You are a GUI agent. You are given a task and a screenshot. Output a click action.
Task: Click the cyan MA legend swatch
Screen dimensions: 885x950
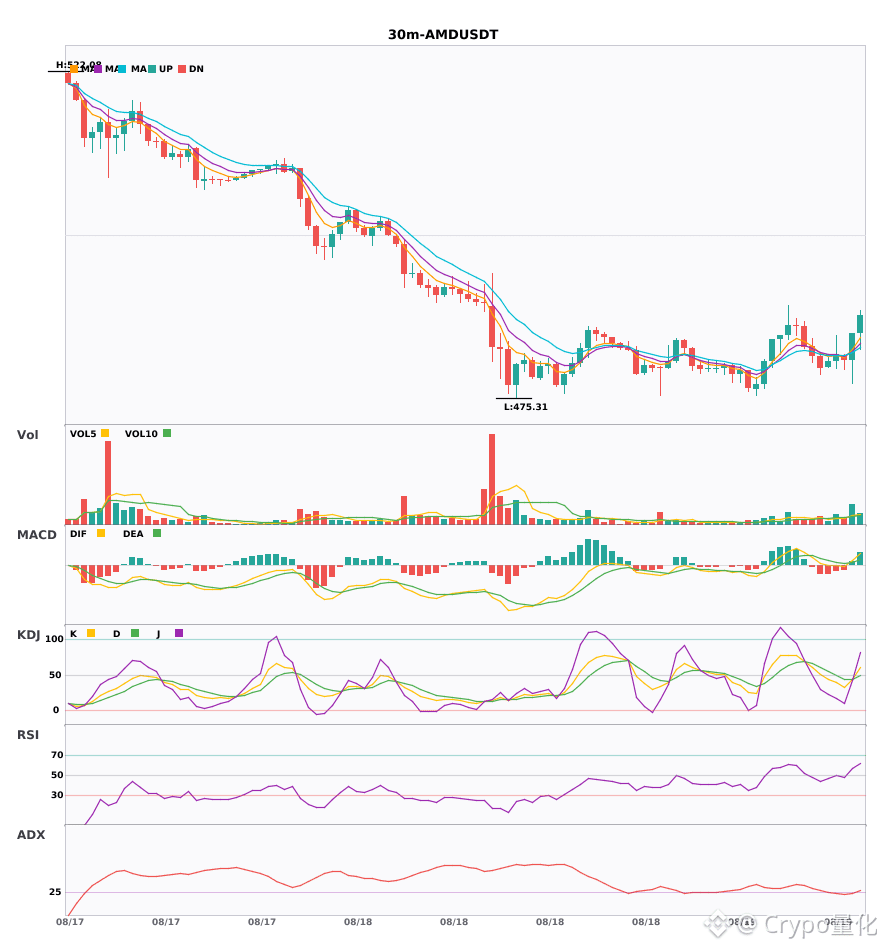pos(122,69)
